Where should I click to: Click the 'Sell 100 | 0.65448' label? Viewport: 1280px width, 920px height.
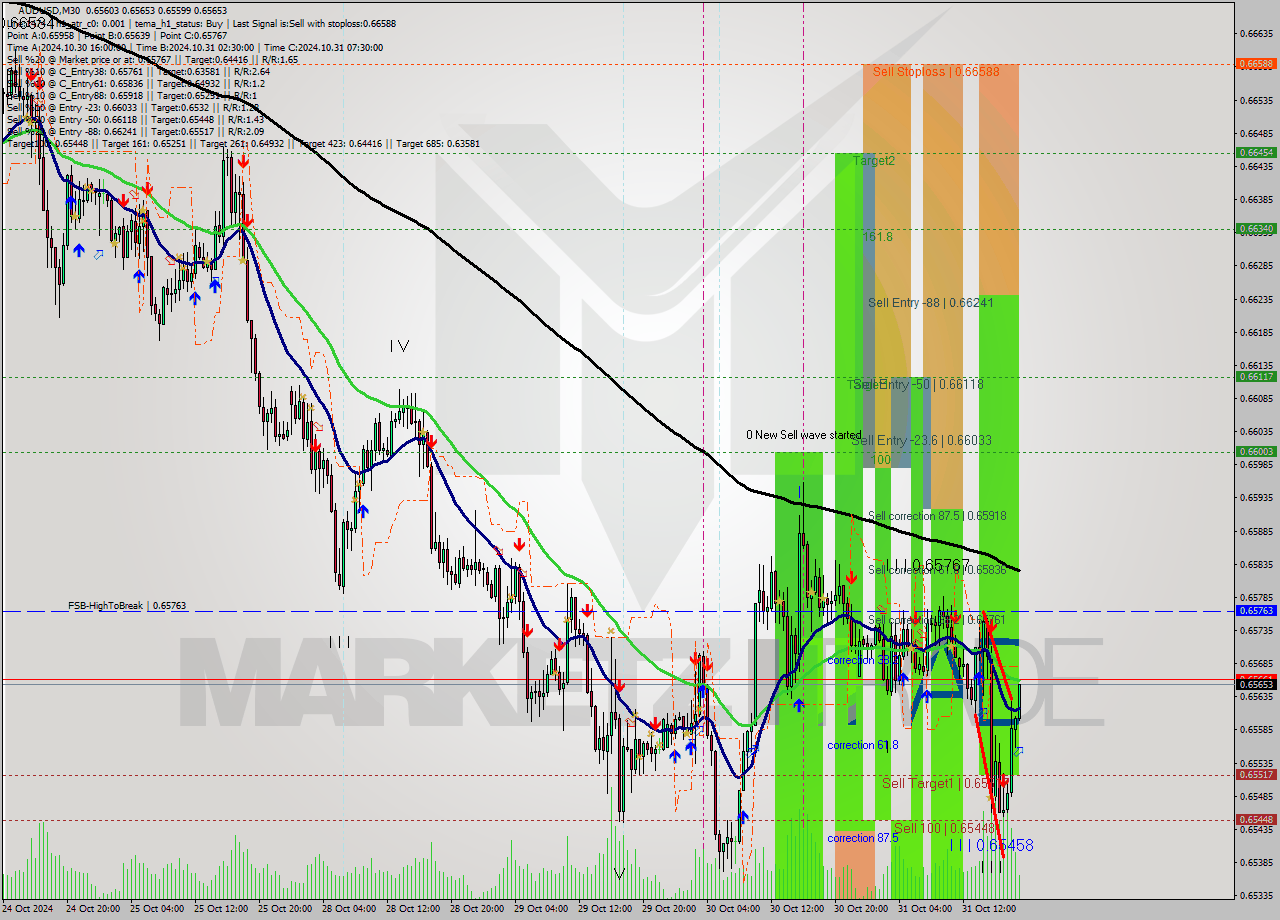pyautogui.click(x=944, y=828)
